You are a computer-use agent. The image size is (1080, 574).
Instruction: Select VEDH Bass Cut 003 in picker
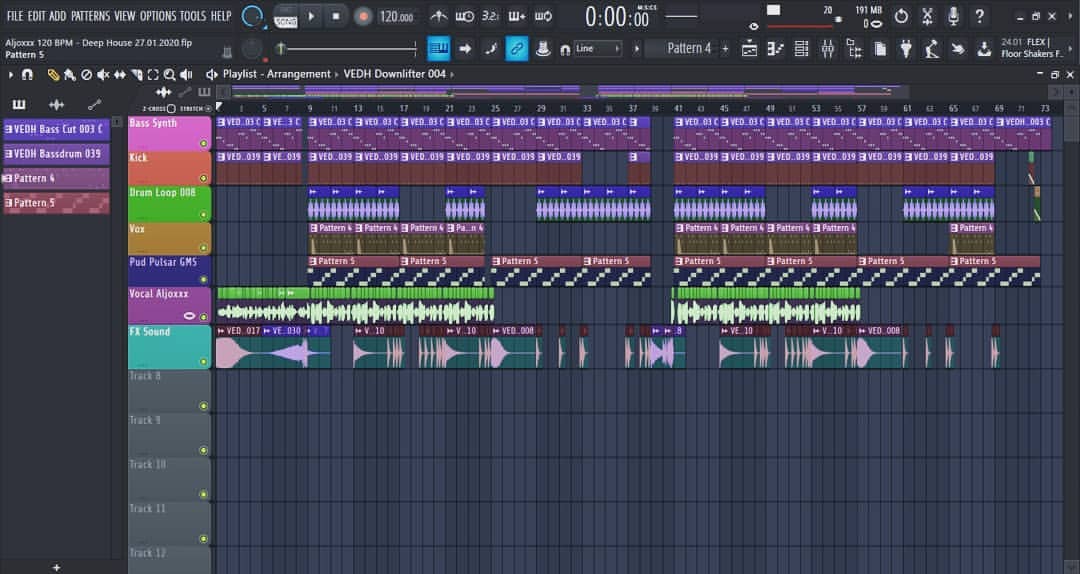point(56,130)
